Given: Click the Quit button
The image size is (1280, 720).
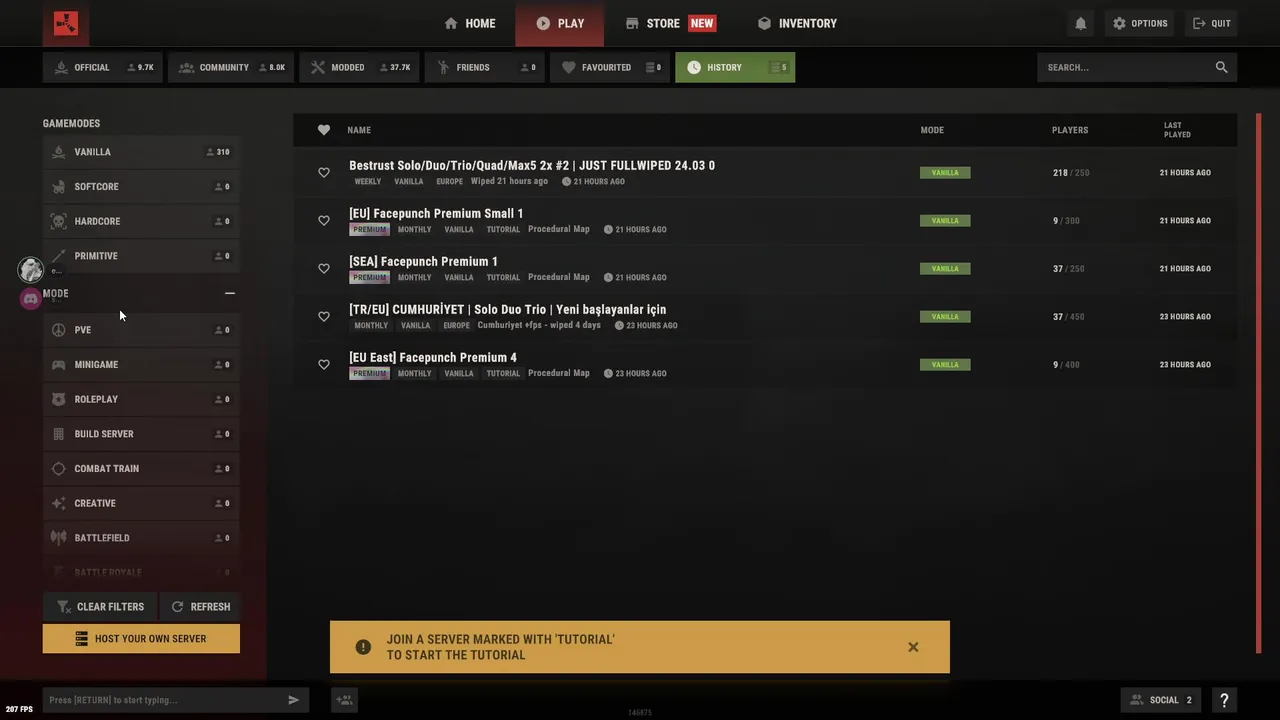Looking at the screenshot, I should [1211, 23].
